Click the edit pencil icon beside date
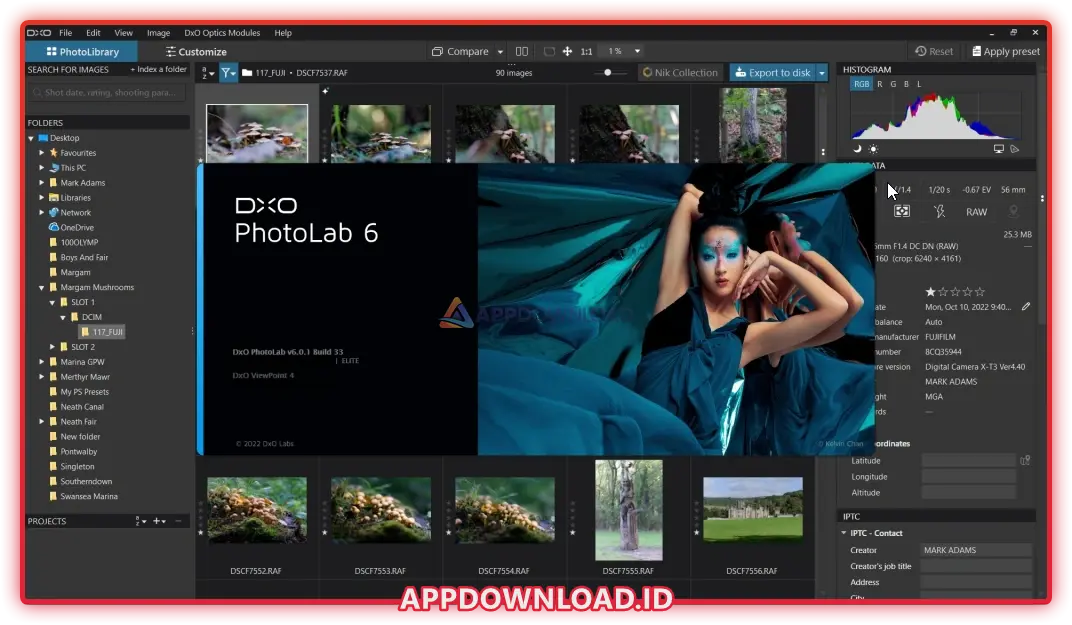 point(1026,307)
